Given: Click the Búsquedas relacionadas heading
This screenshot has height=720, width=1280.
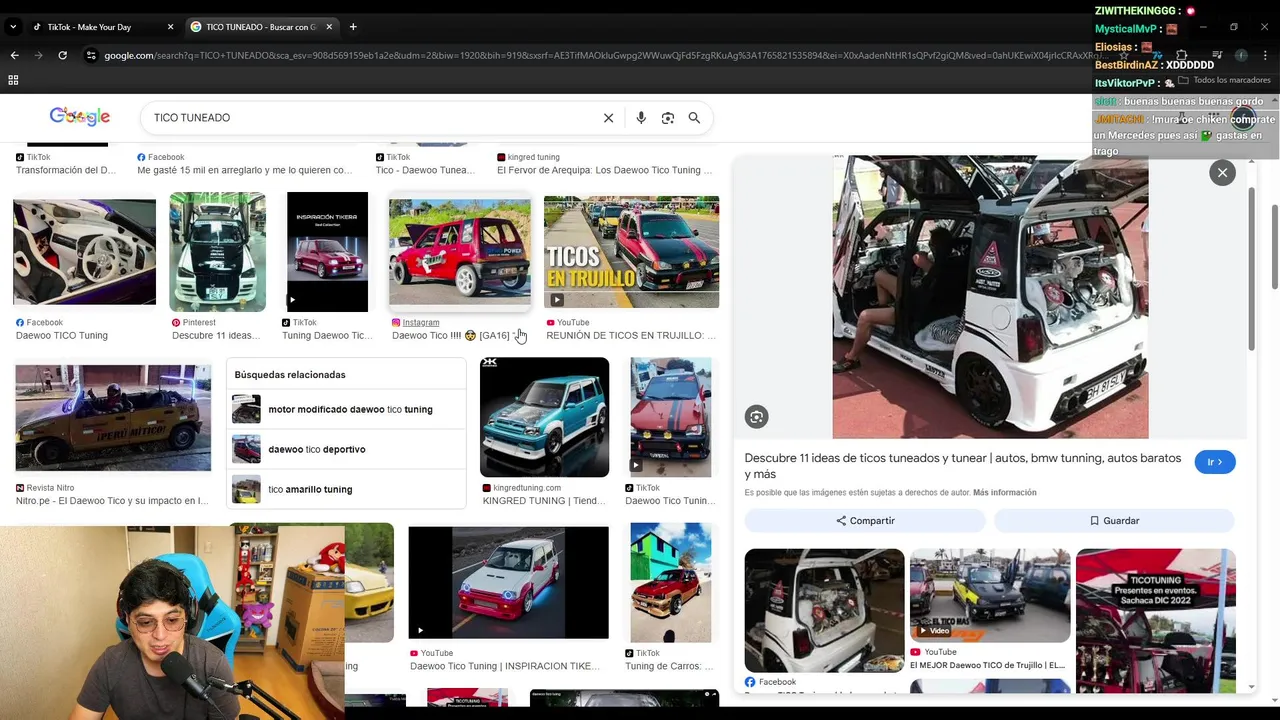Looking at the screenshot, I should tap(290, 375).
